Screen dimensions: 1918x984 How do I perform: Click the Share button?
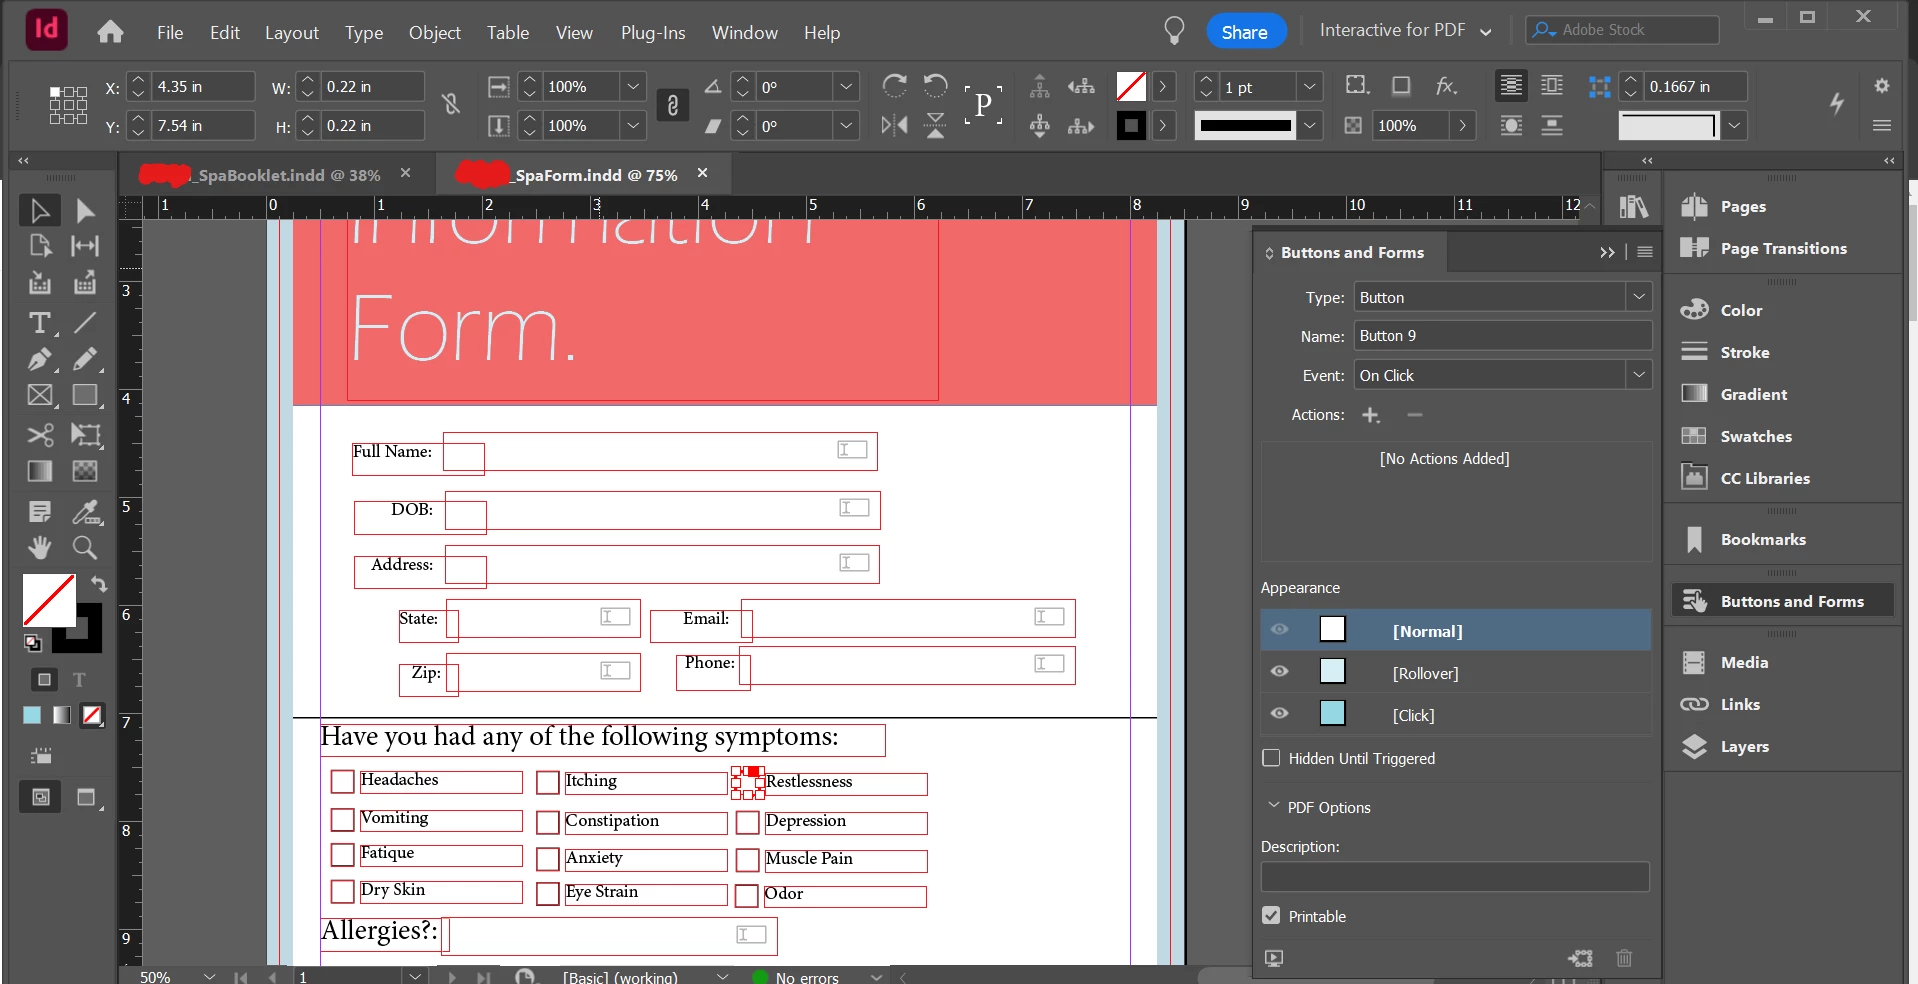tap(1244, 32)
